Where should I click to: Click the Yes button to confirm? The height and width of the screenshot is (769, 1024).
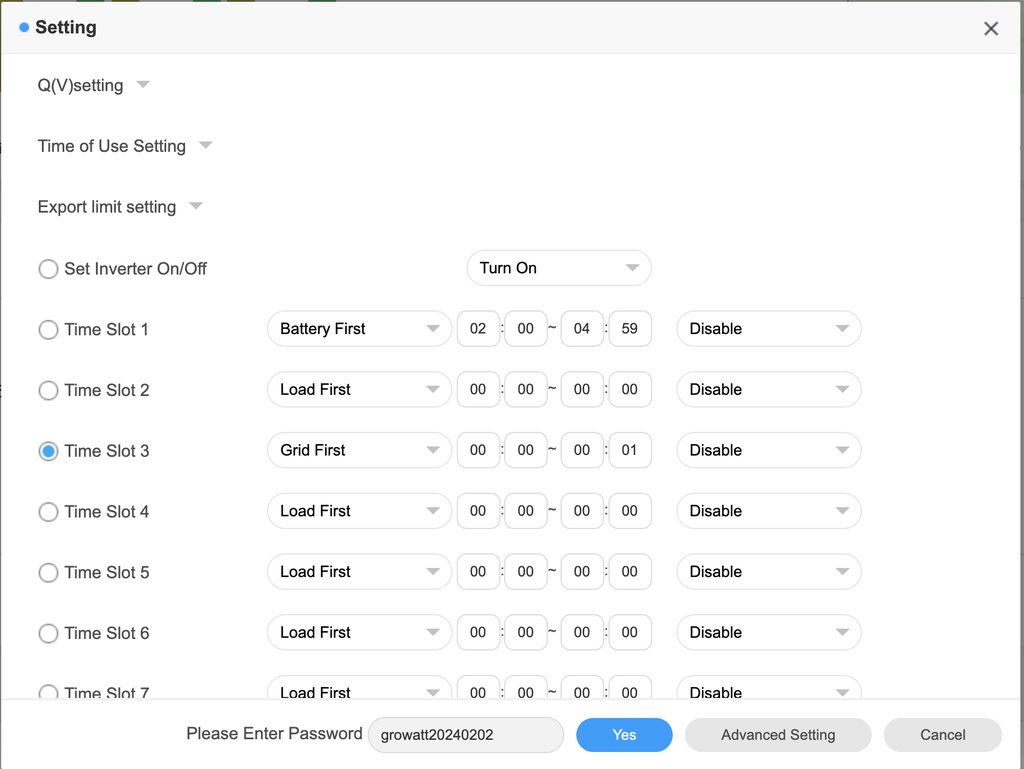pyautogui.click(x=624, y=735)
